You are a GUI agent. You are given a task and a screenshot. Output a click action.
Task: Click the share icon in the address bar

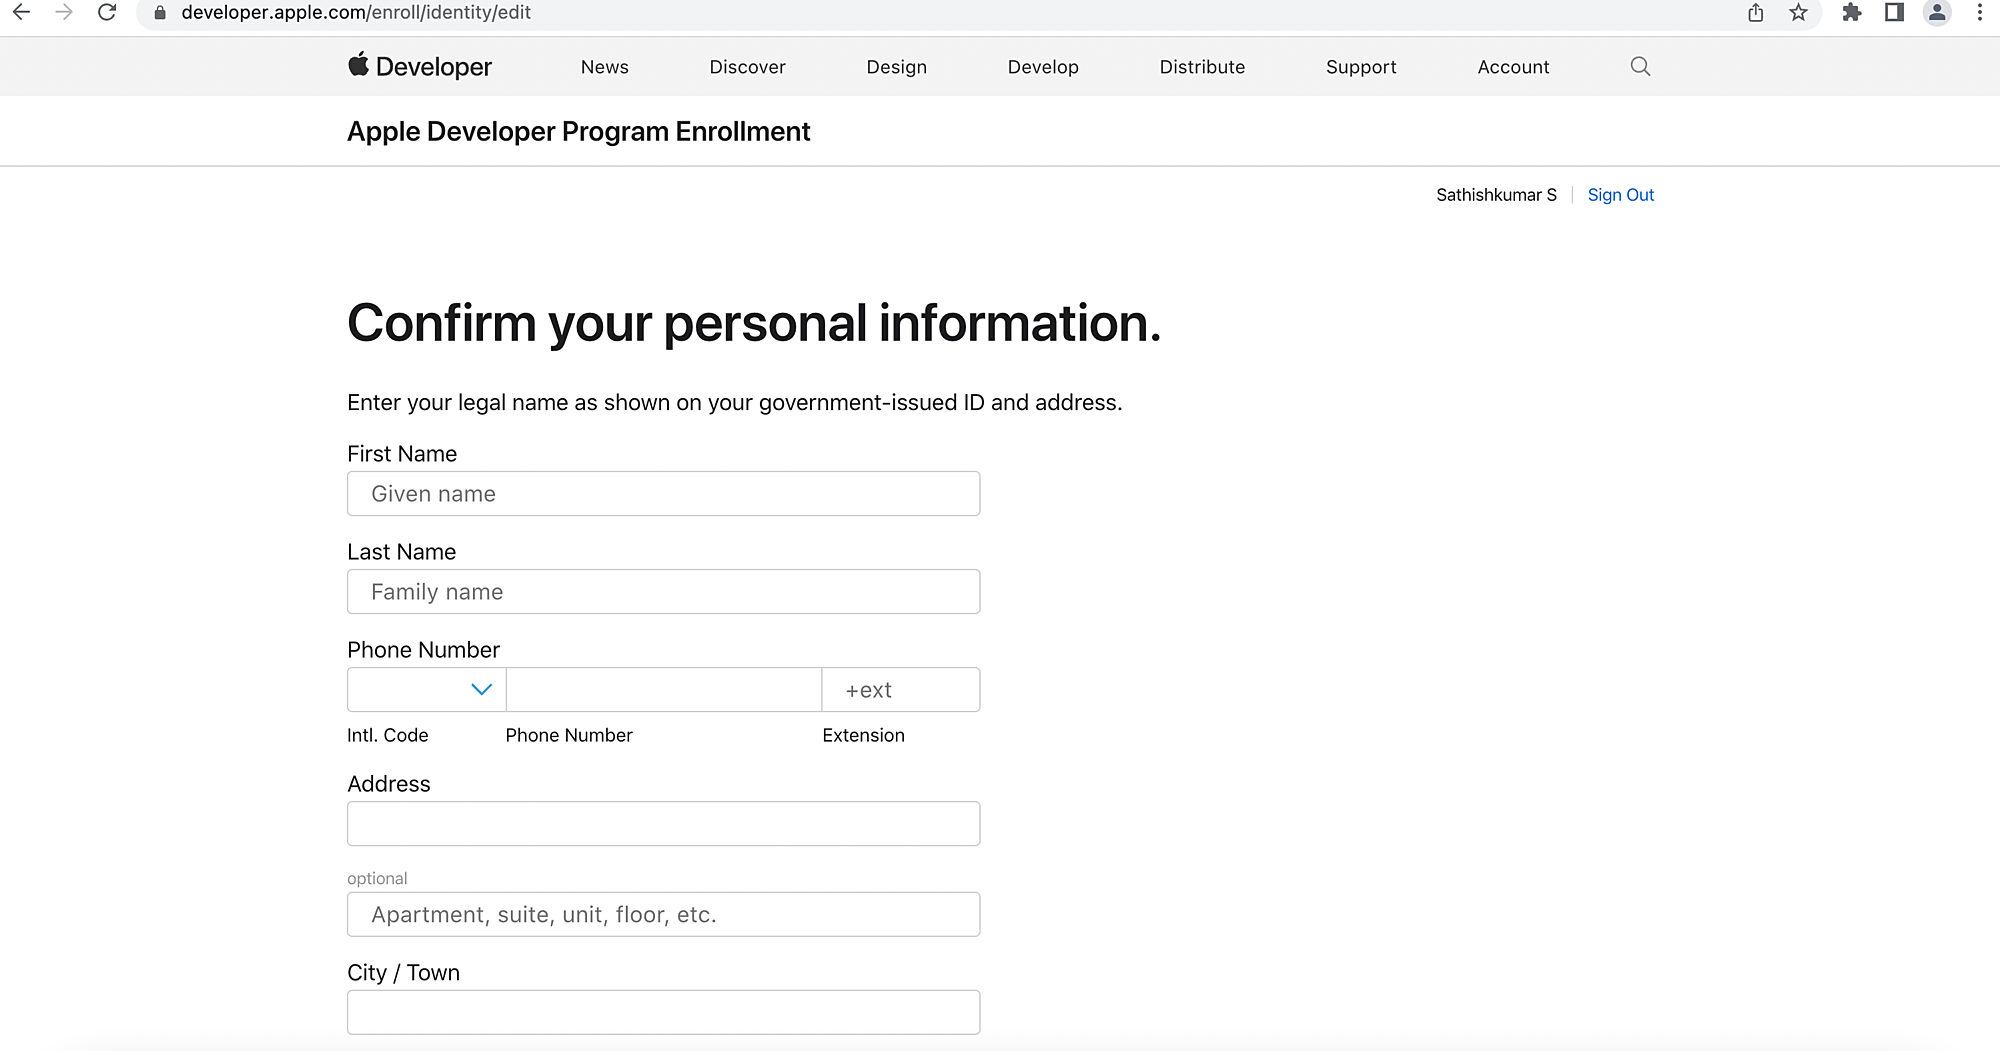(1756, 13)
